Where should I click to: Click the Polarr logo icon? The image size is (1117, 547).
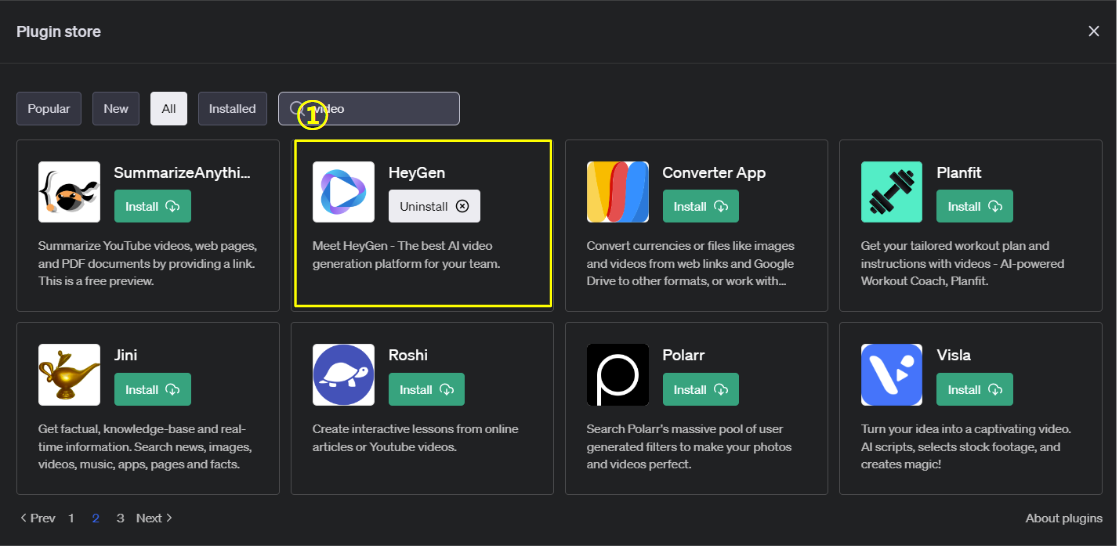(618, 375)
